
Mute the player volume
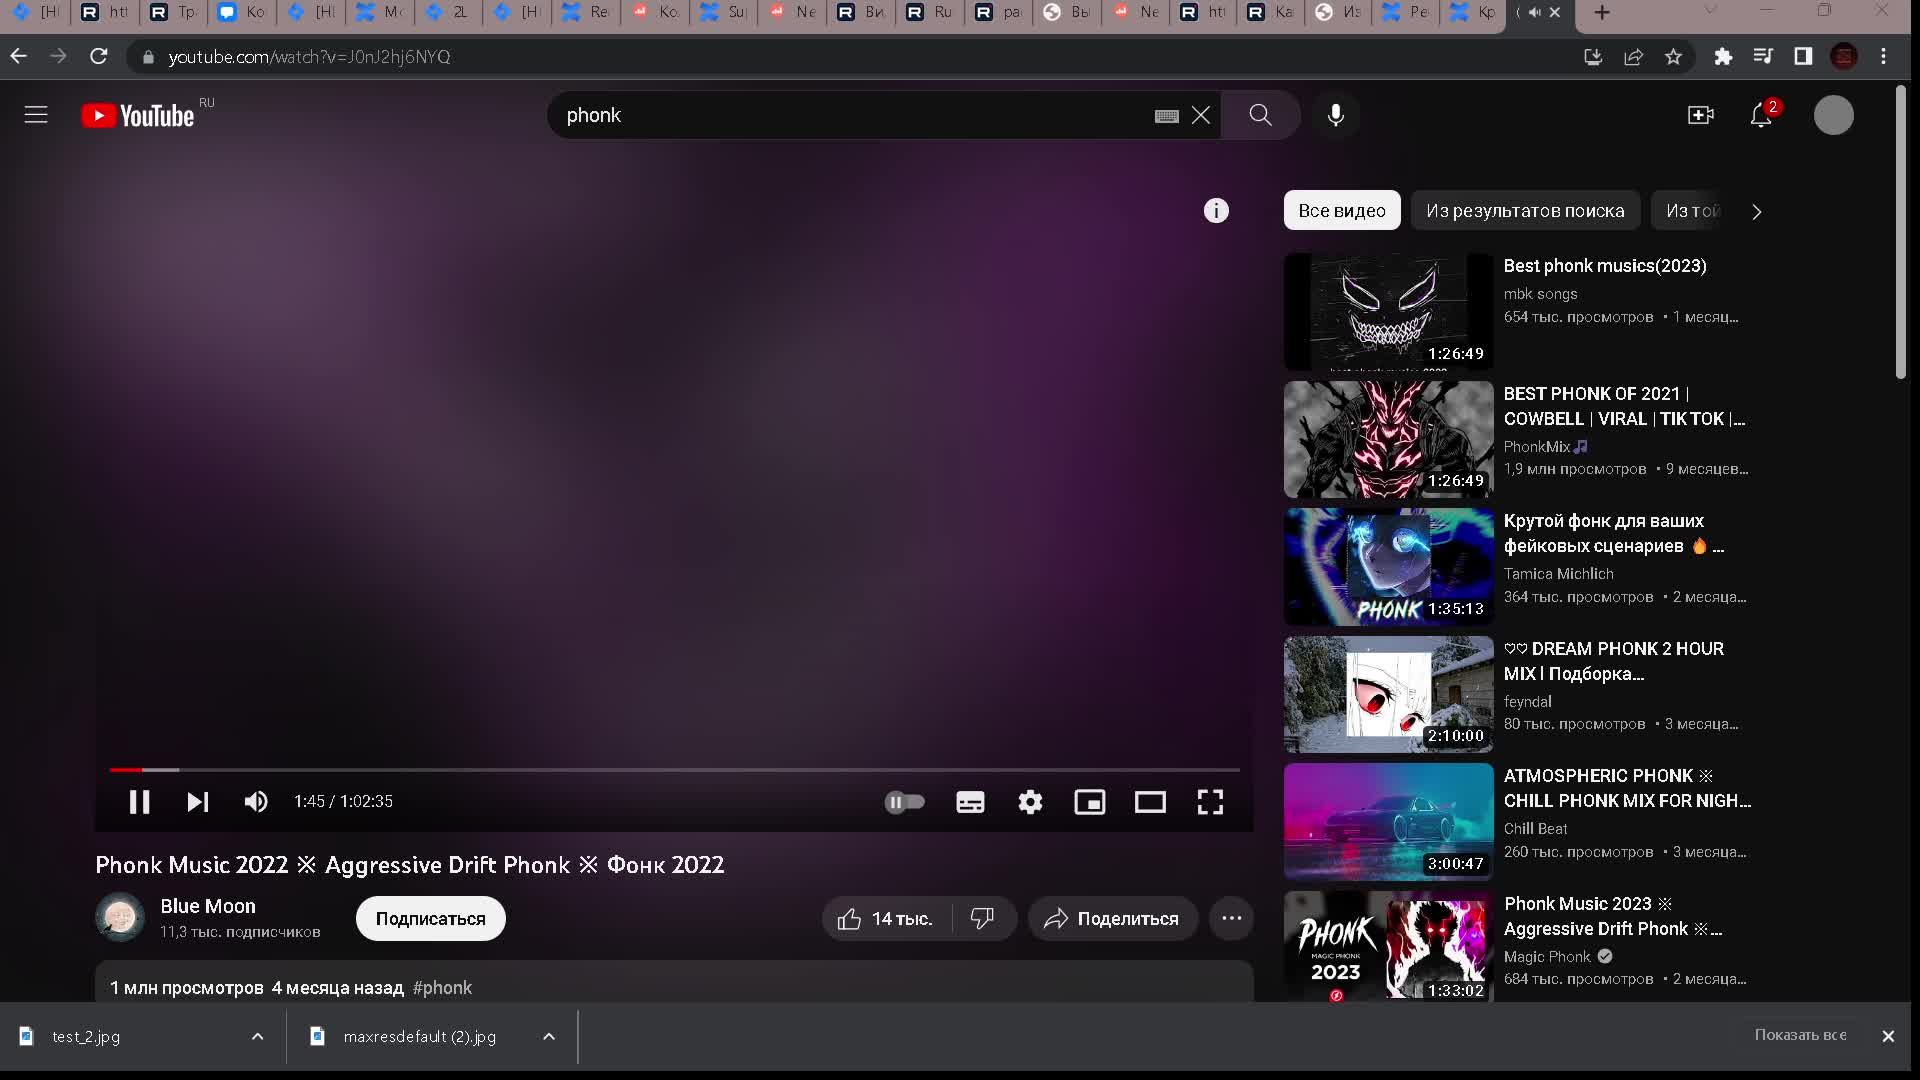(256, 802)
